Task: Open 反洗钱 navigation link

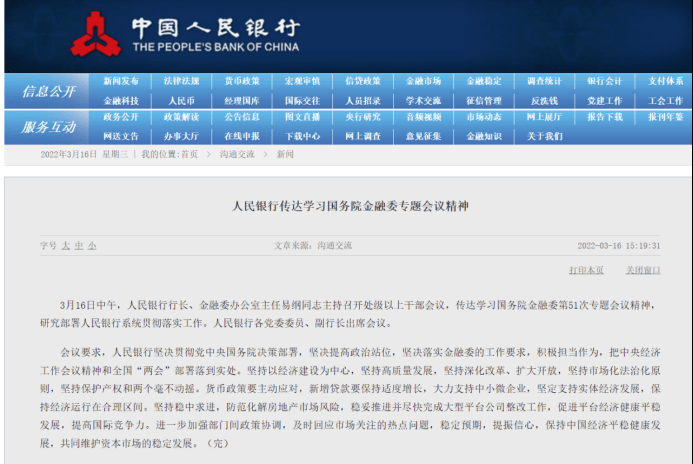Action: (544, 100)
